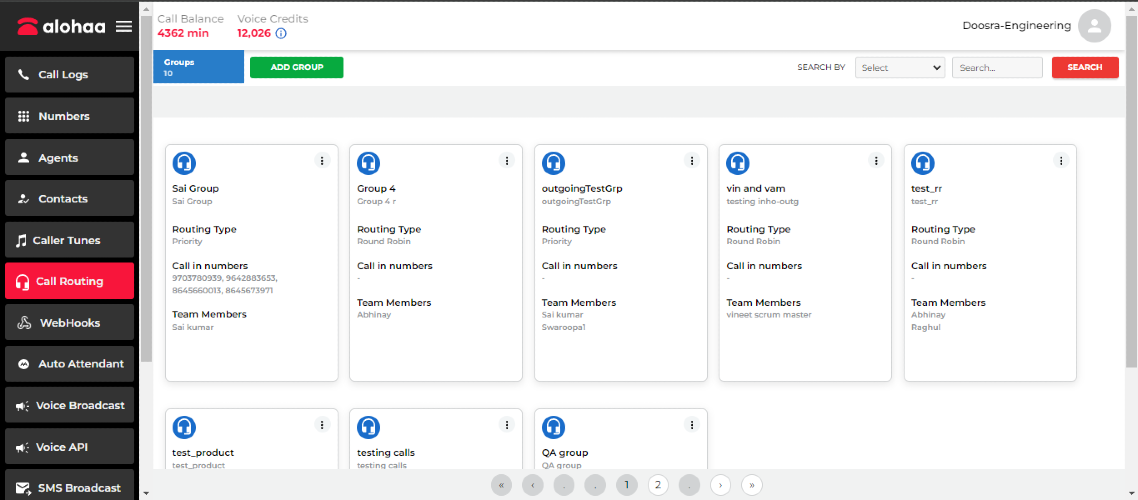Click the Sai Group headset icon
Screen dimensions: 1138x500
click(x=184, y=163)
